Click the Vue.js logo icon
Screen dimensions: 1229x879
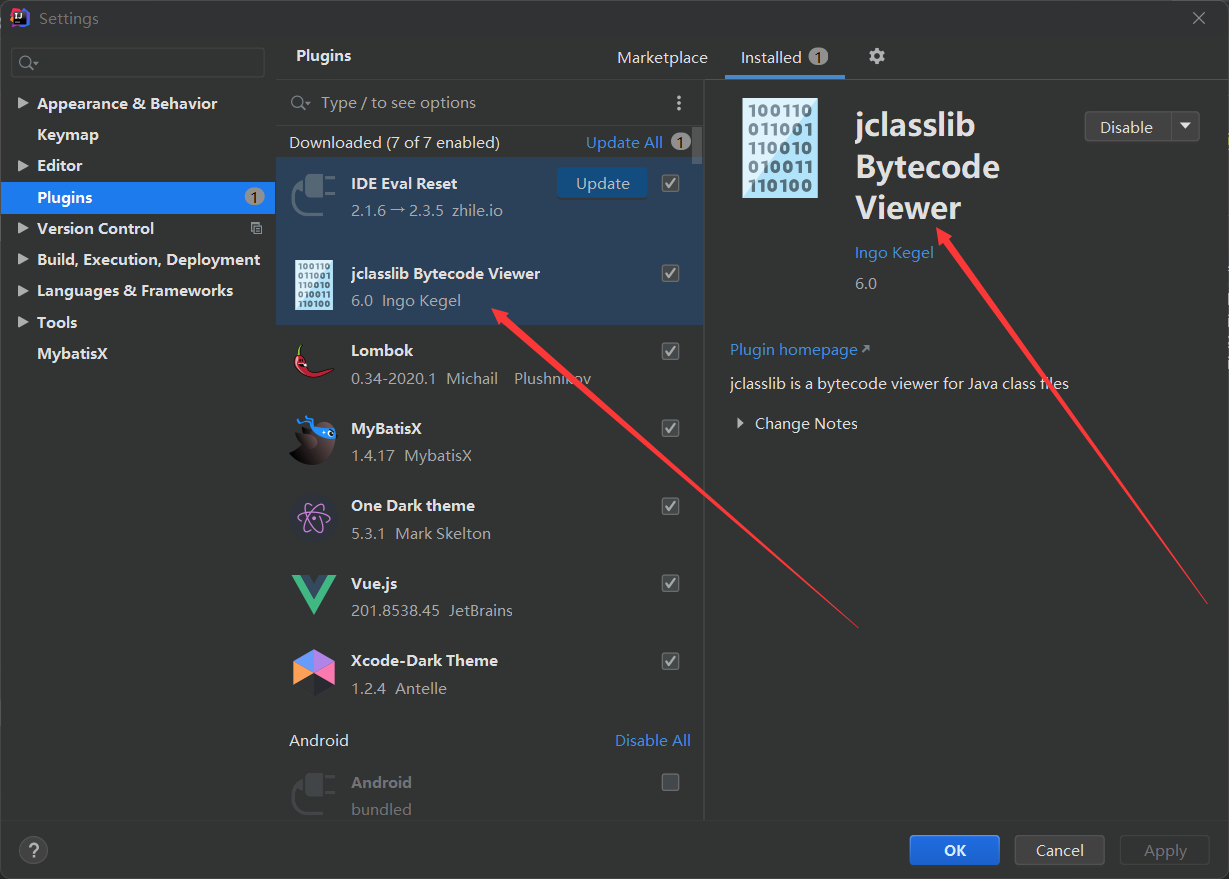(x=313, y=595)
